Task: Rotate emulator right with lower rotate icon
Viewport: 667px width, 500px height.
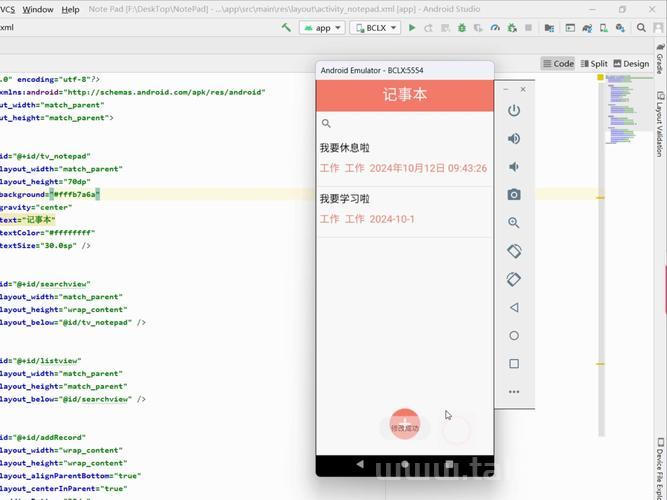Action: [x=514, y=279]
